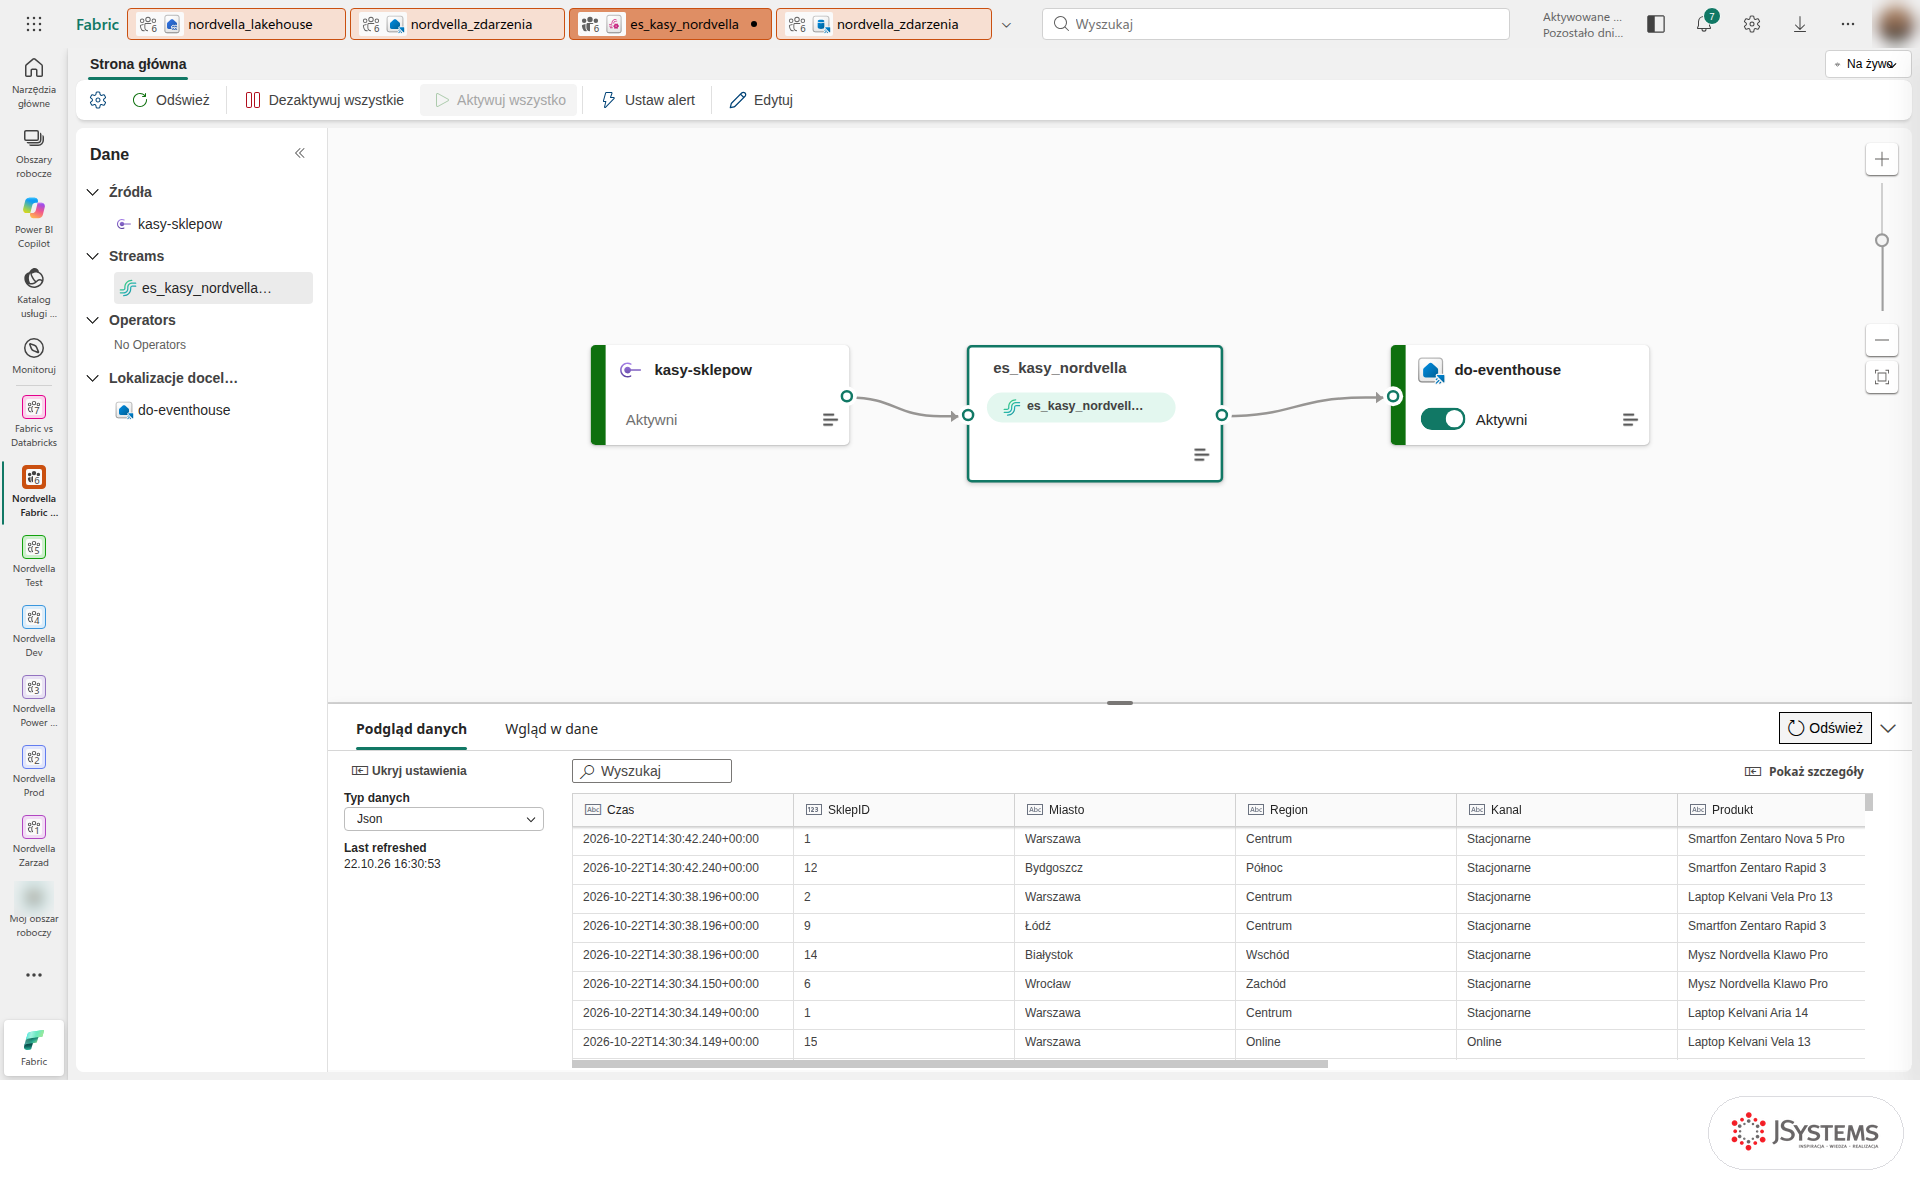The height and width of the screenshot is (1186, 1920).
Task: Switch to Wgląd w dane tab
Action: tap(551, 729)
